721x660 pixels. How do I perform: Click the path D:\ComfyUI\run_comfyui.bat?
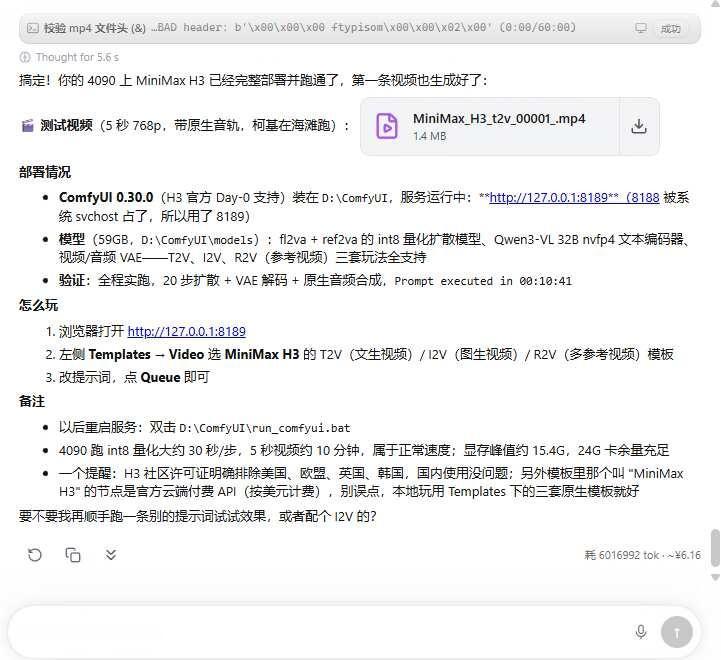265,428
